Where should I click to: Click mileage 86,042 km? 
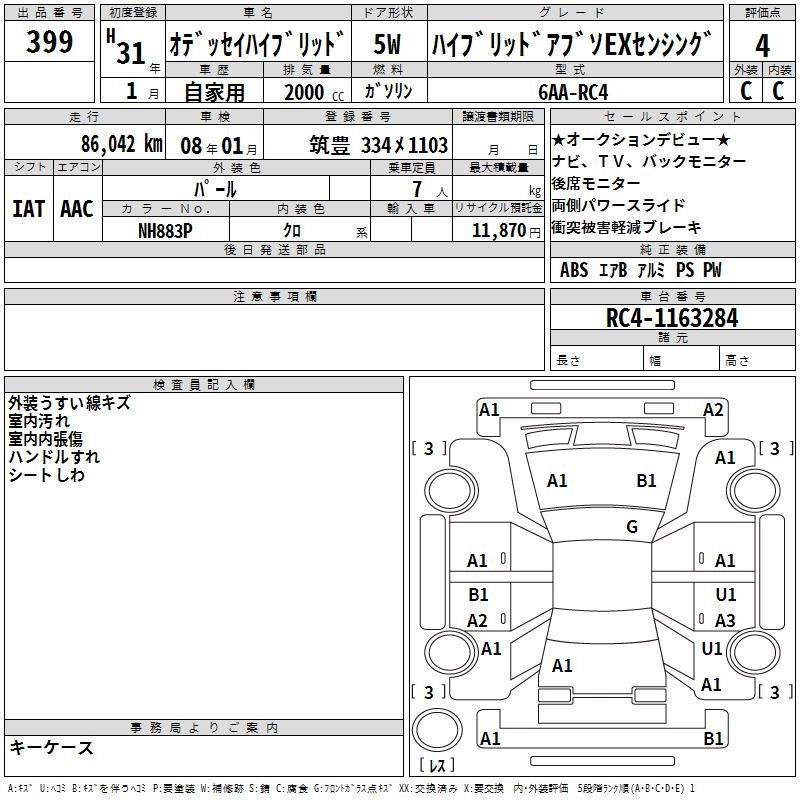tap(121, 144)
